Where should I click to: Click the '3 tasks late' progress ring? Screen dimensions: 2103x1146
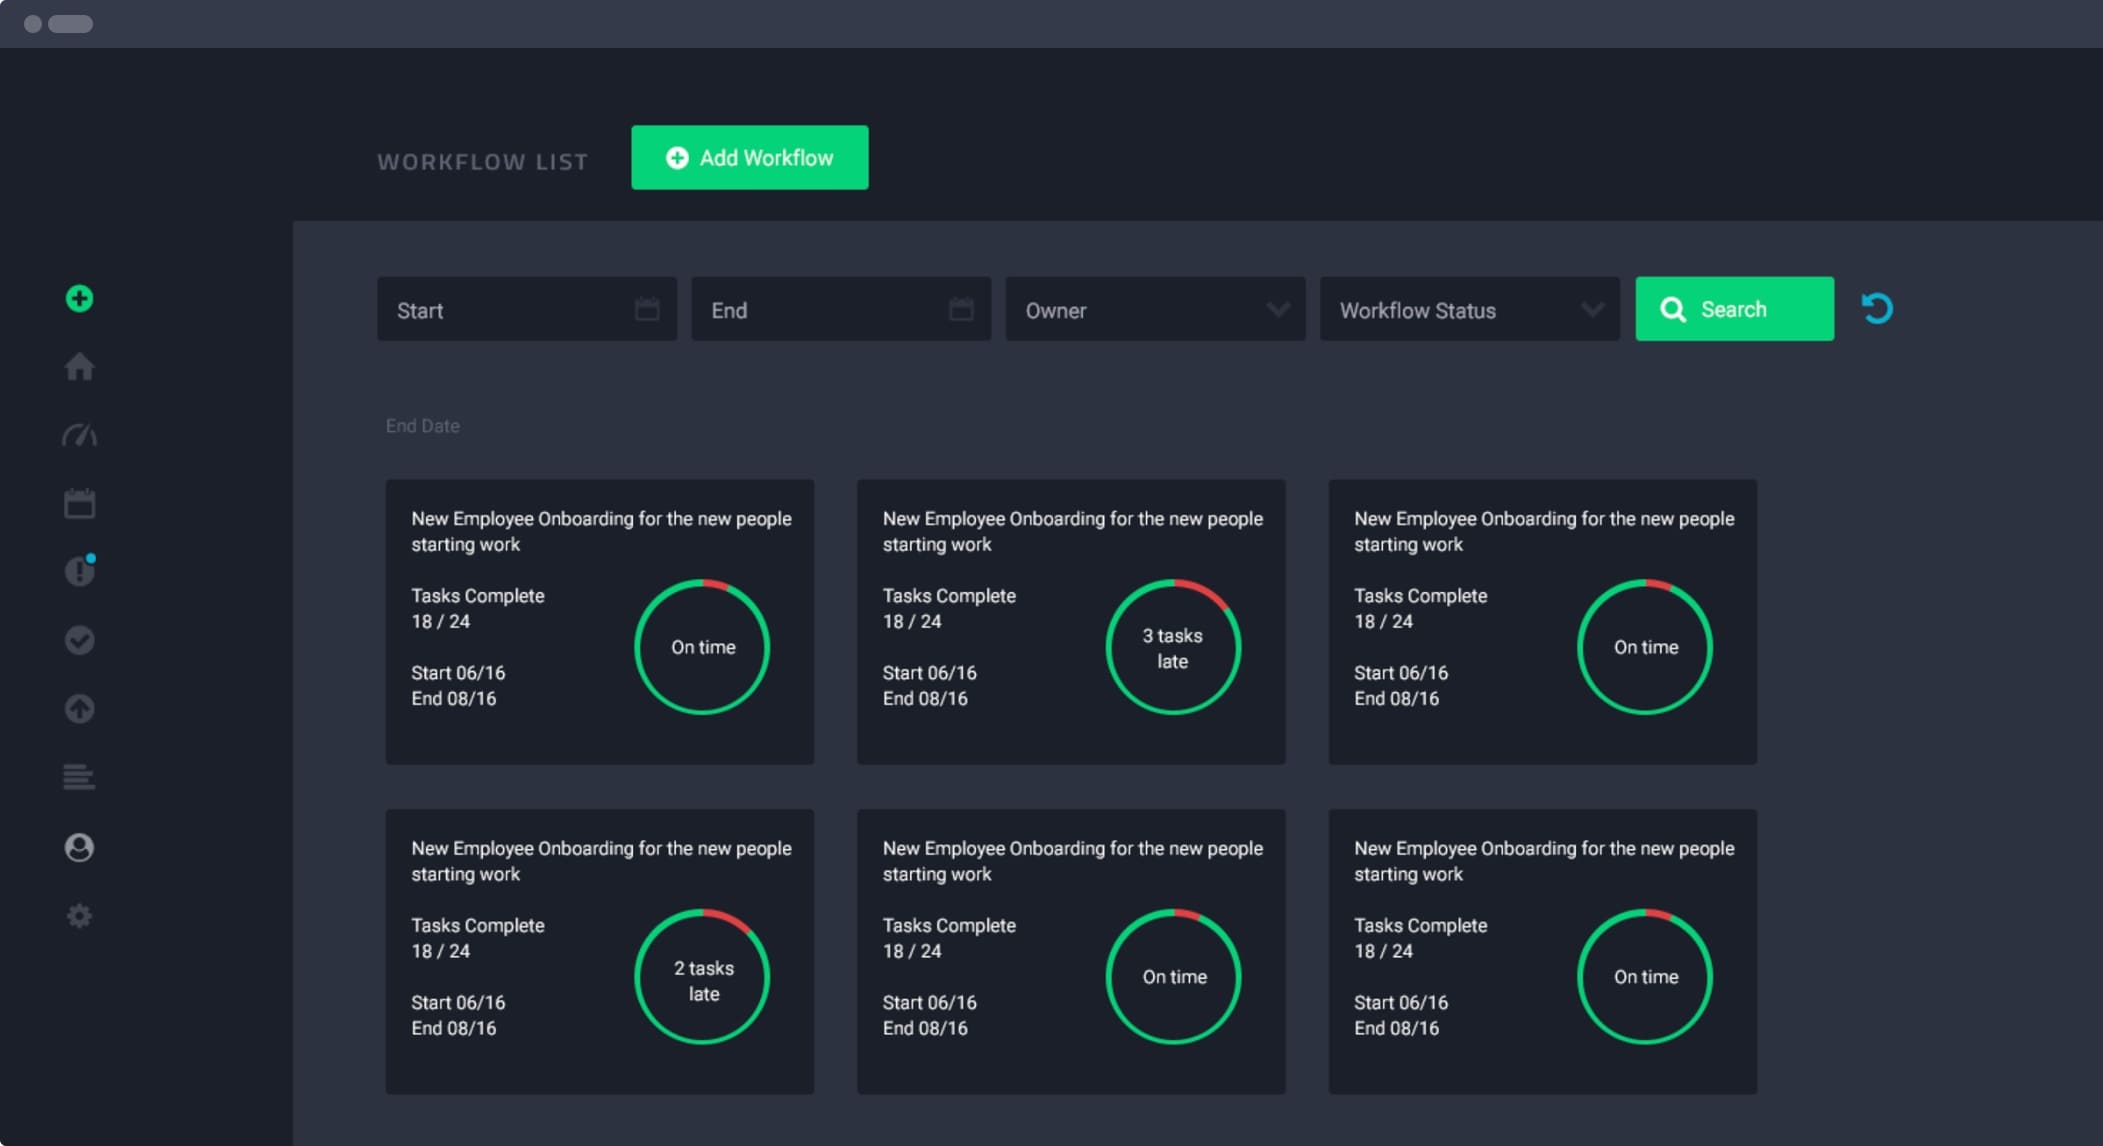(1173, 647)
